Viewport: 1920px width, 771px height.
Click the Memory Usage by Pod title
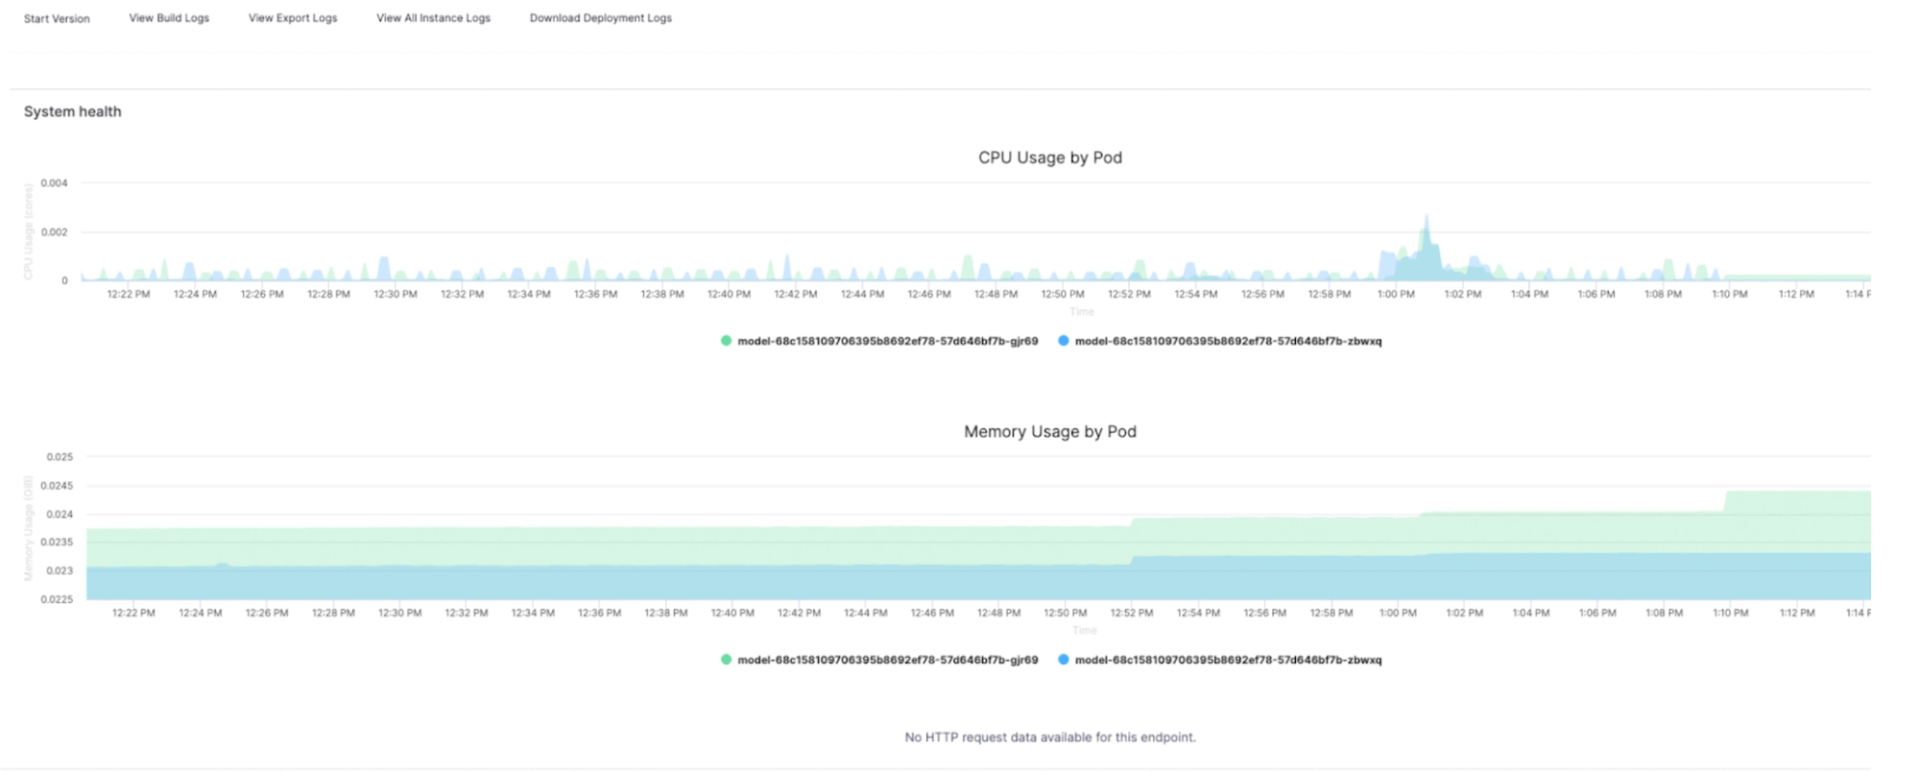[1050, 432]
